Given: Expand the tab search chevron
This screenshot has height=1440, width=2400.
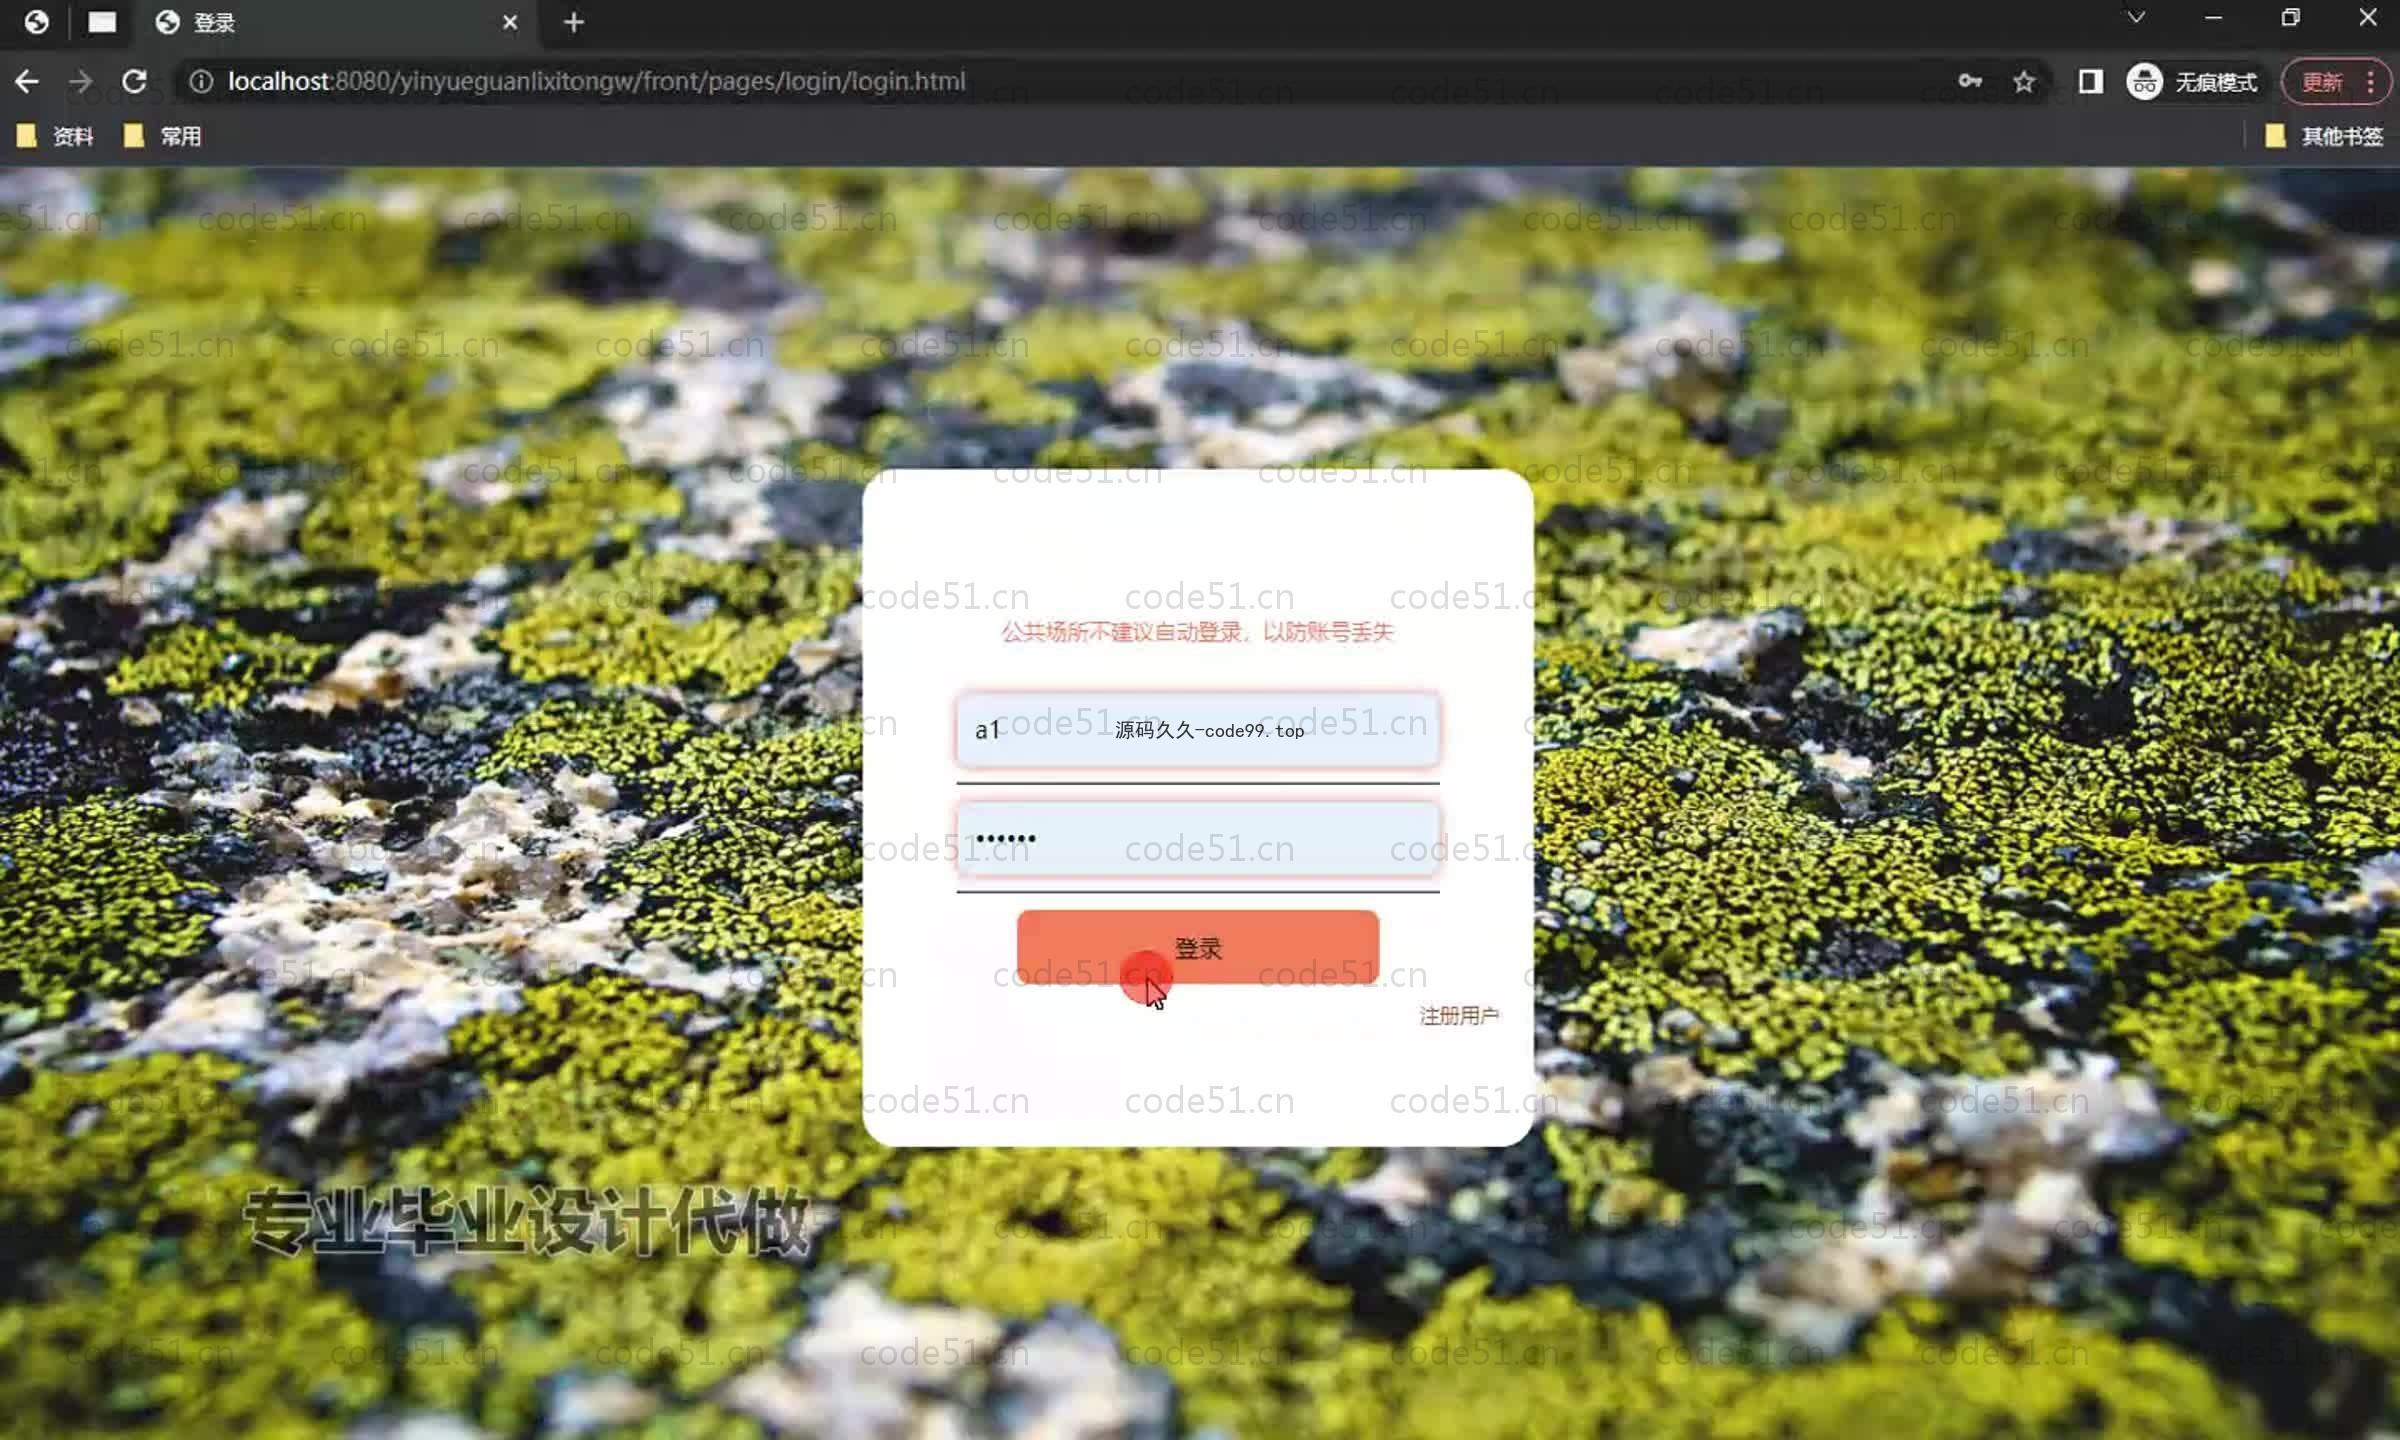Looking at the screenshot, I should tap(2136, 18).
